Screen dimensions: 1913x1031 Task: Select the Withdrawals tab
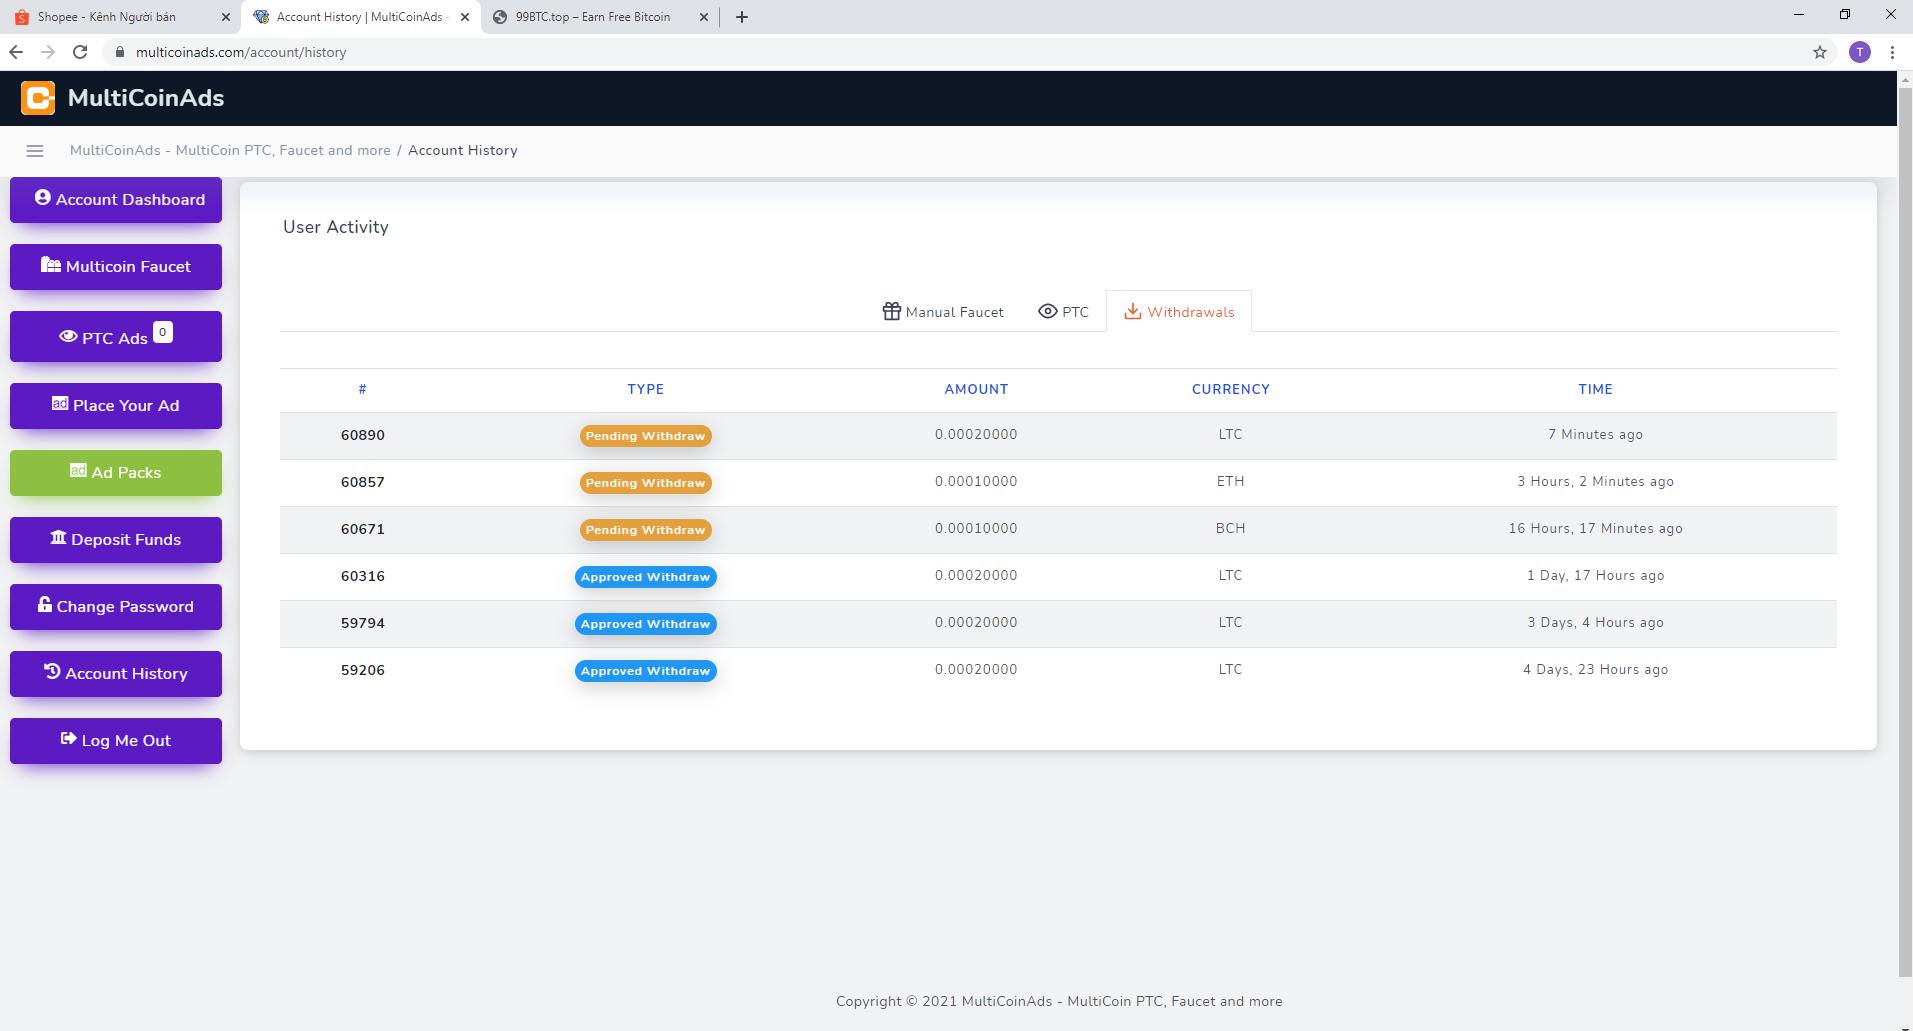(x=1178, y=312)
